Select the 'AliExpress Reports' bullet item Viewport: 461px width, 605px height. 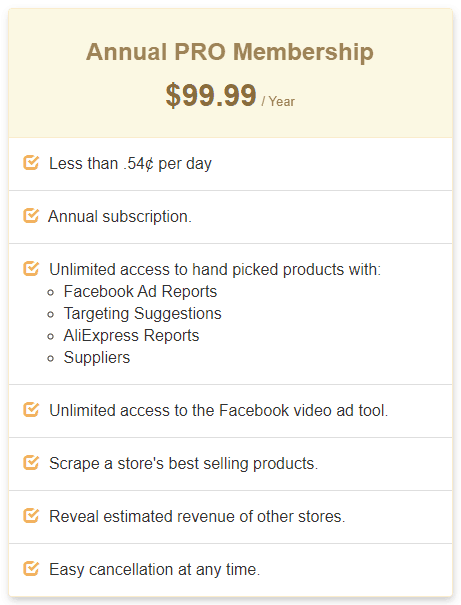click(131, 335)
